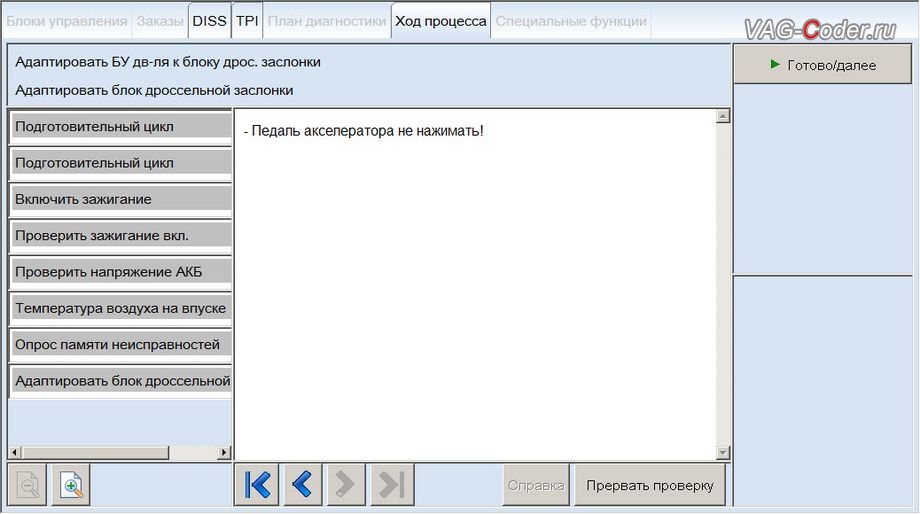
Task: Click the text Педаль акселератора не нажимать!
Action: 367,131
